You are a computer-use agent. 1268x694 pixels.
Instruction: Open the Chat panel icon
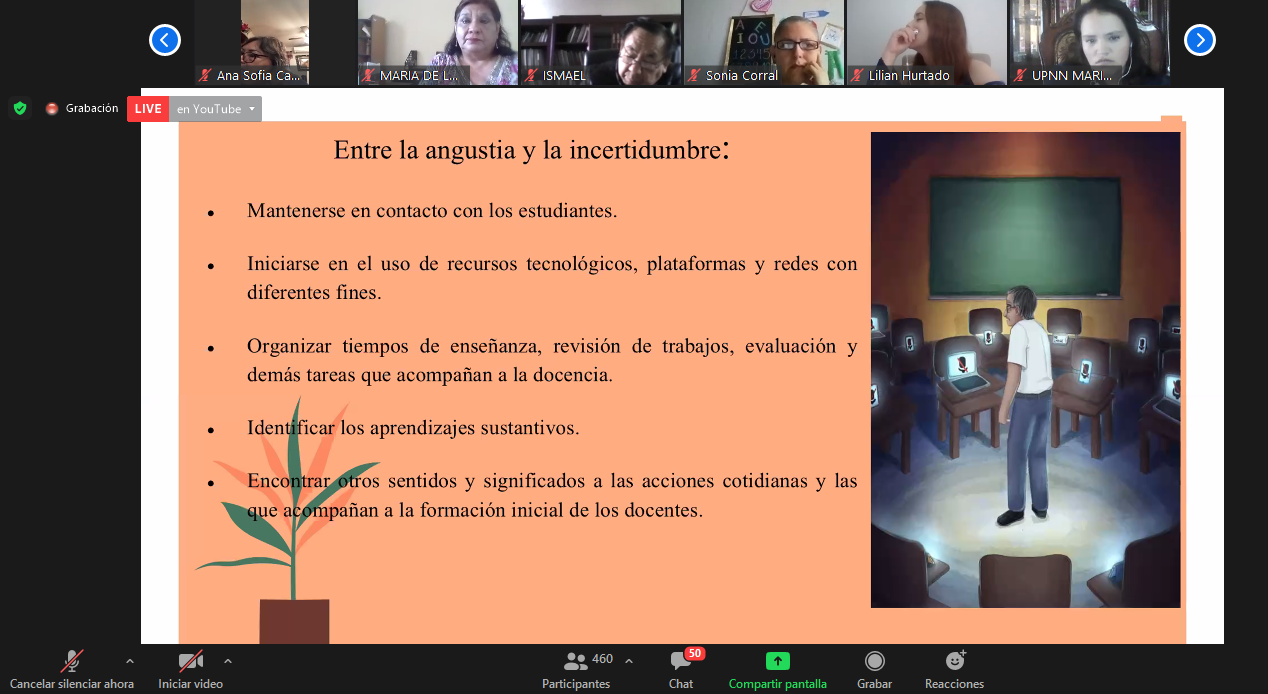[x=681, y=662]
